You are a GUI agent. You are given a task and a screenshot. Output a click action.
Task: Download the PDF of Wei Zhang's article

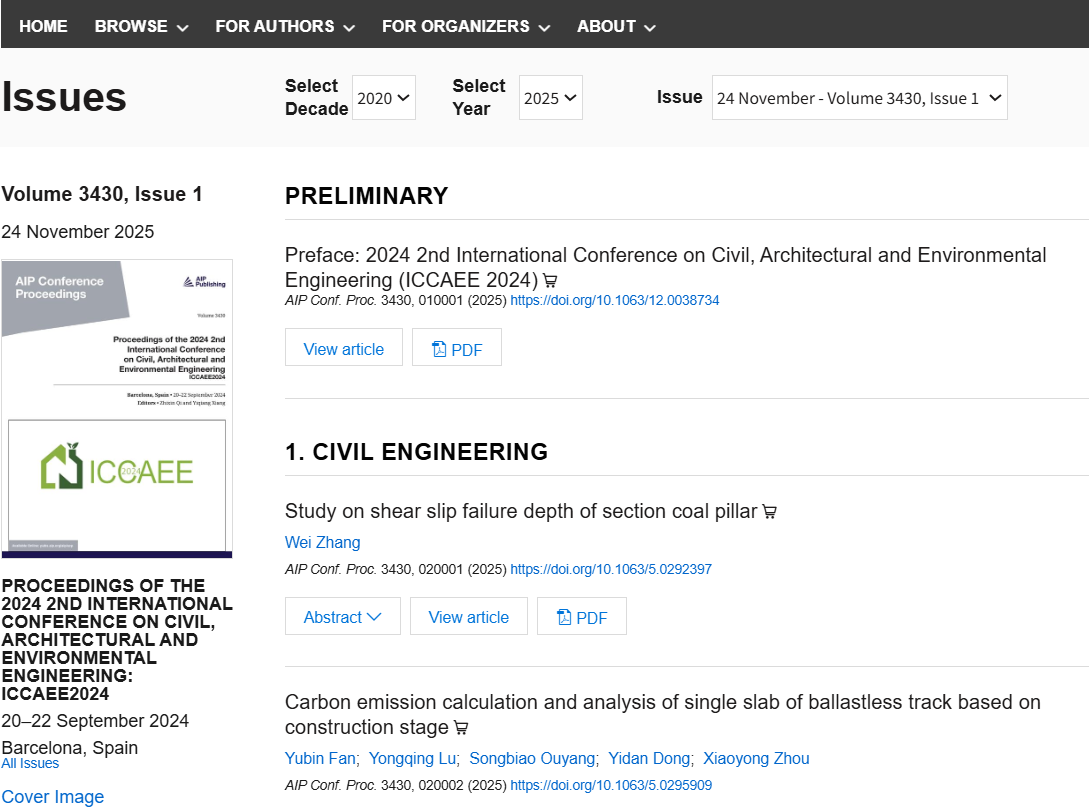click(x=582, y=617)
